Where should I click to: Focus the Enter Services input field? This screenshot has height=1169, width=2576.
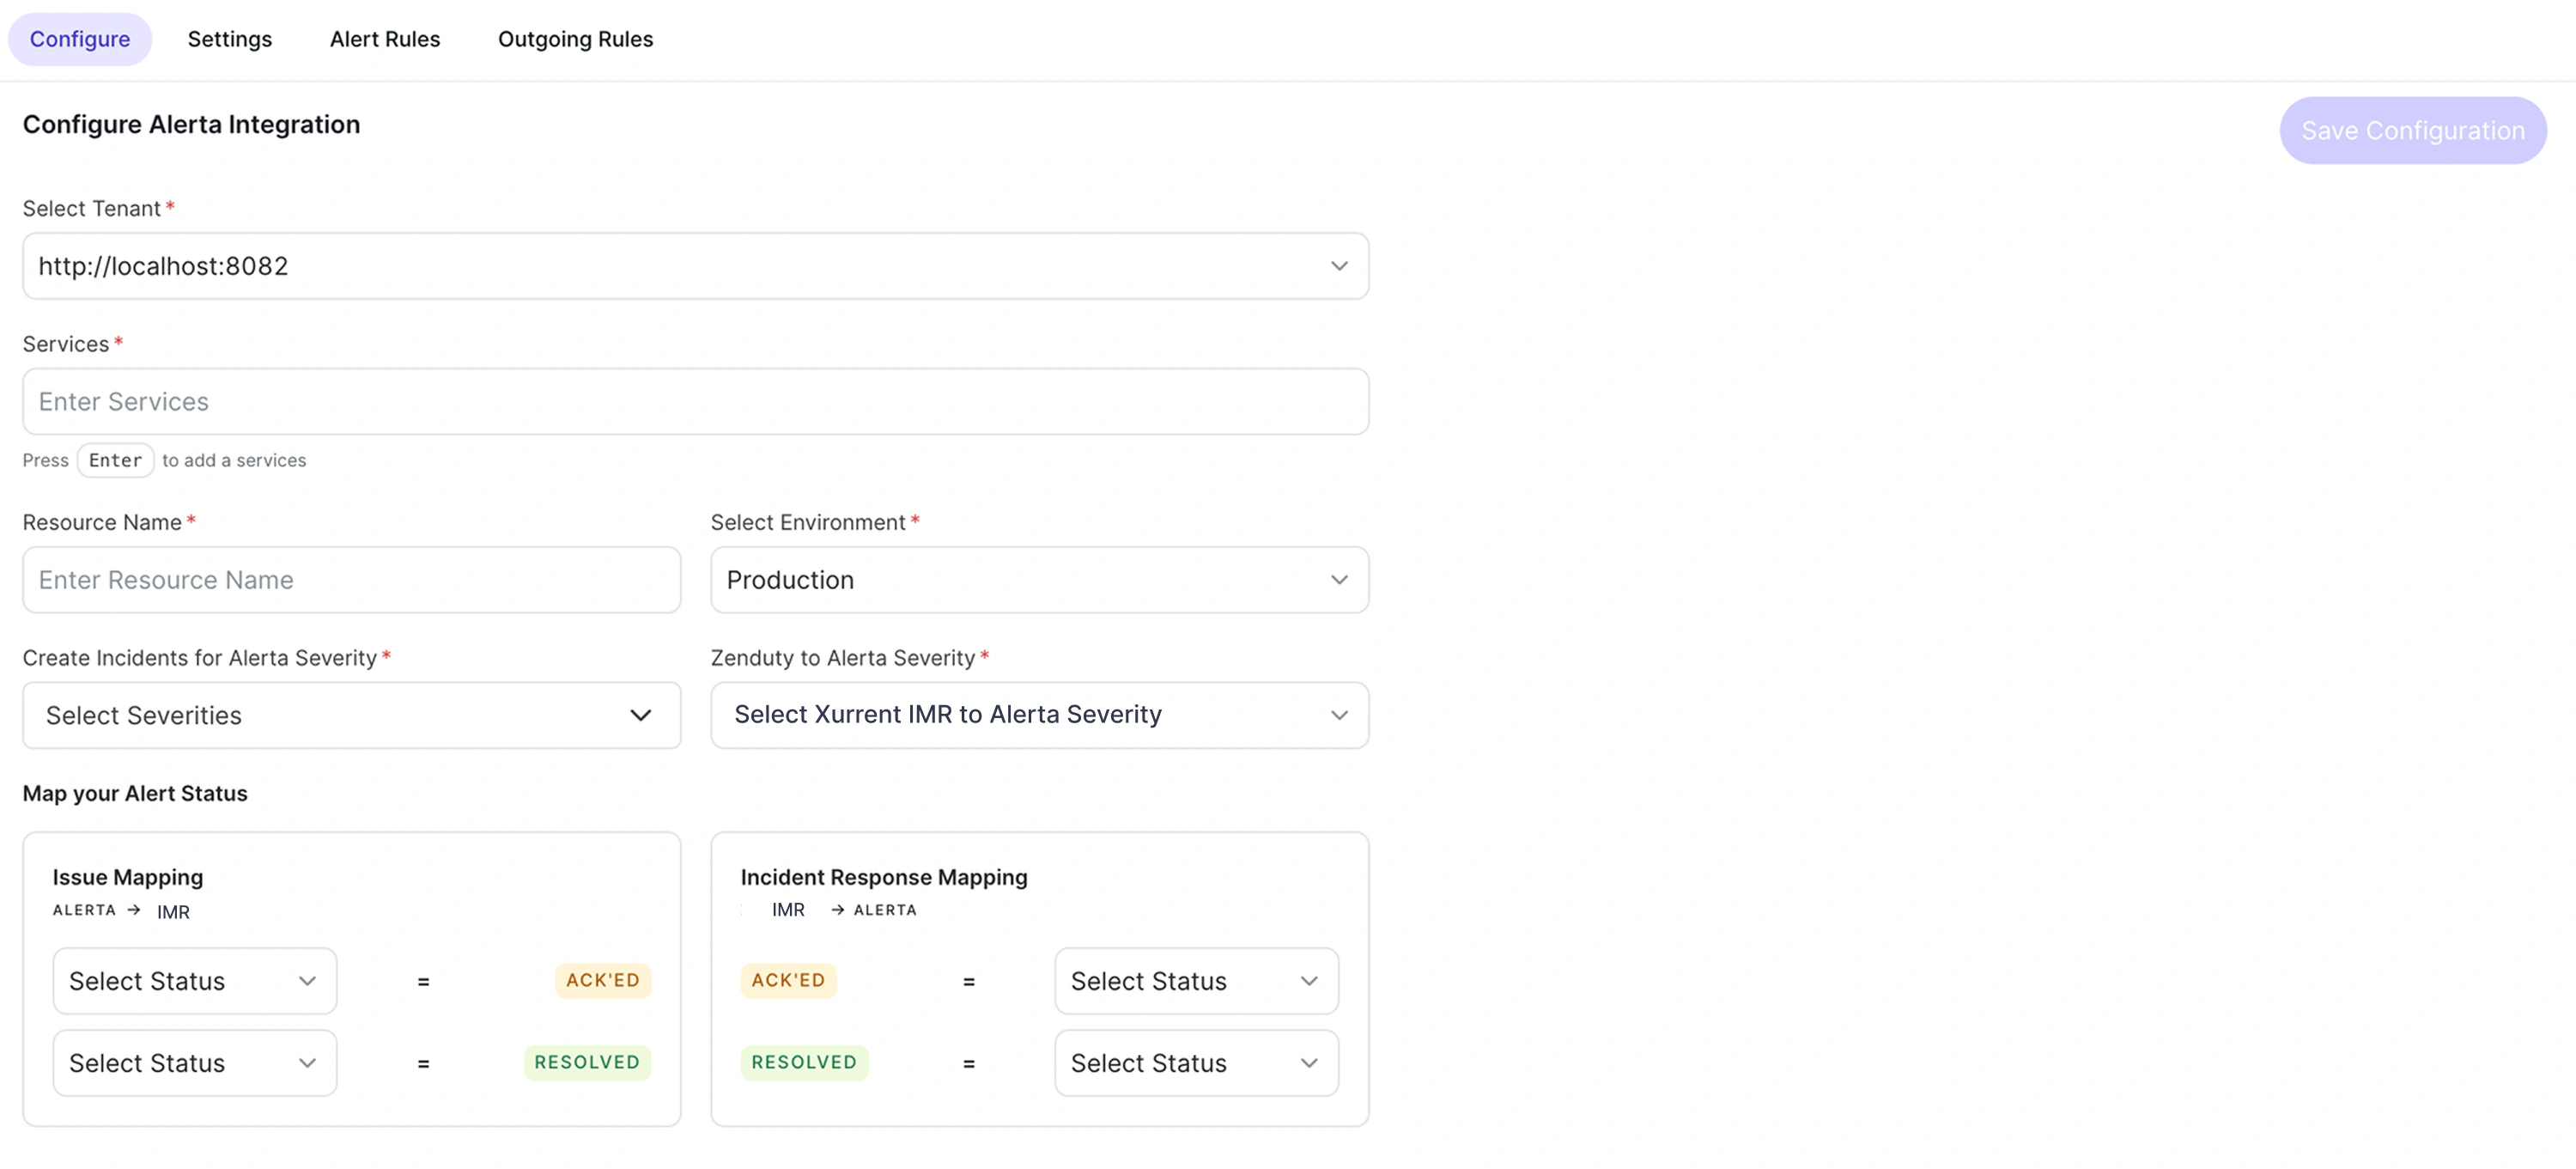pos(694,402)
